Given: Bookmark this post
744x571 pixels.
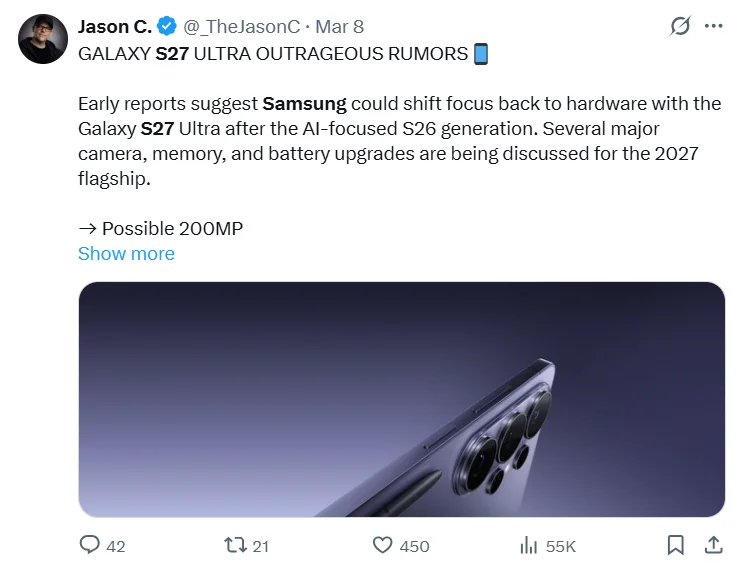Looking at the screenshot, I should pos(676,545).
